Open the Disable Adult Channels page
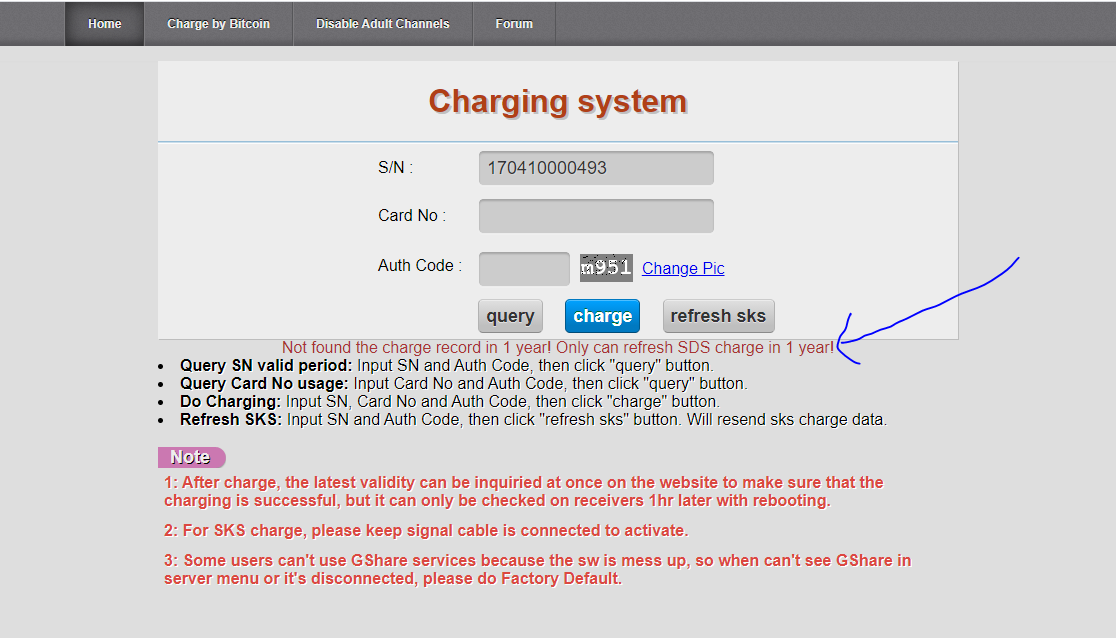The width and height of the screenshot is (1116, 638). (x=381, y=23)
